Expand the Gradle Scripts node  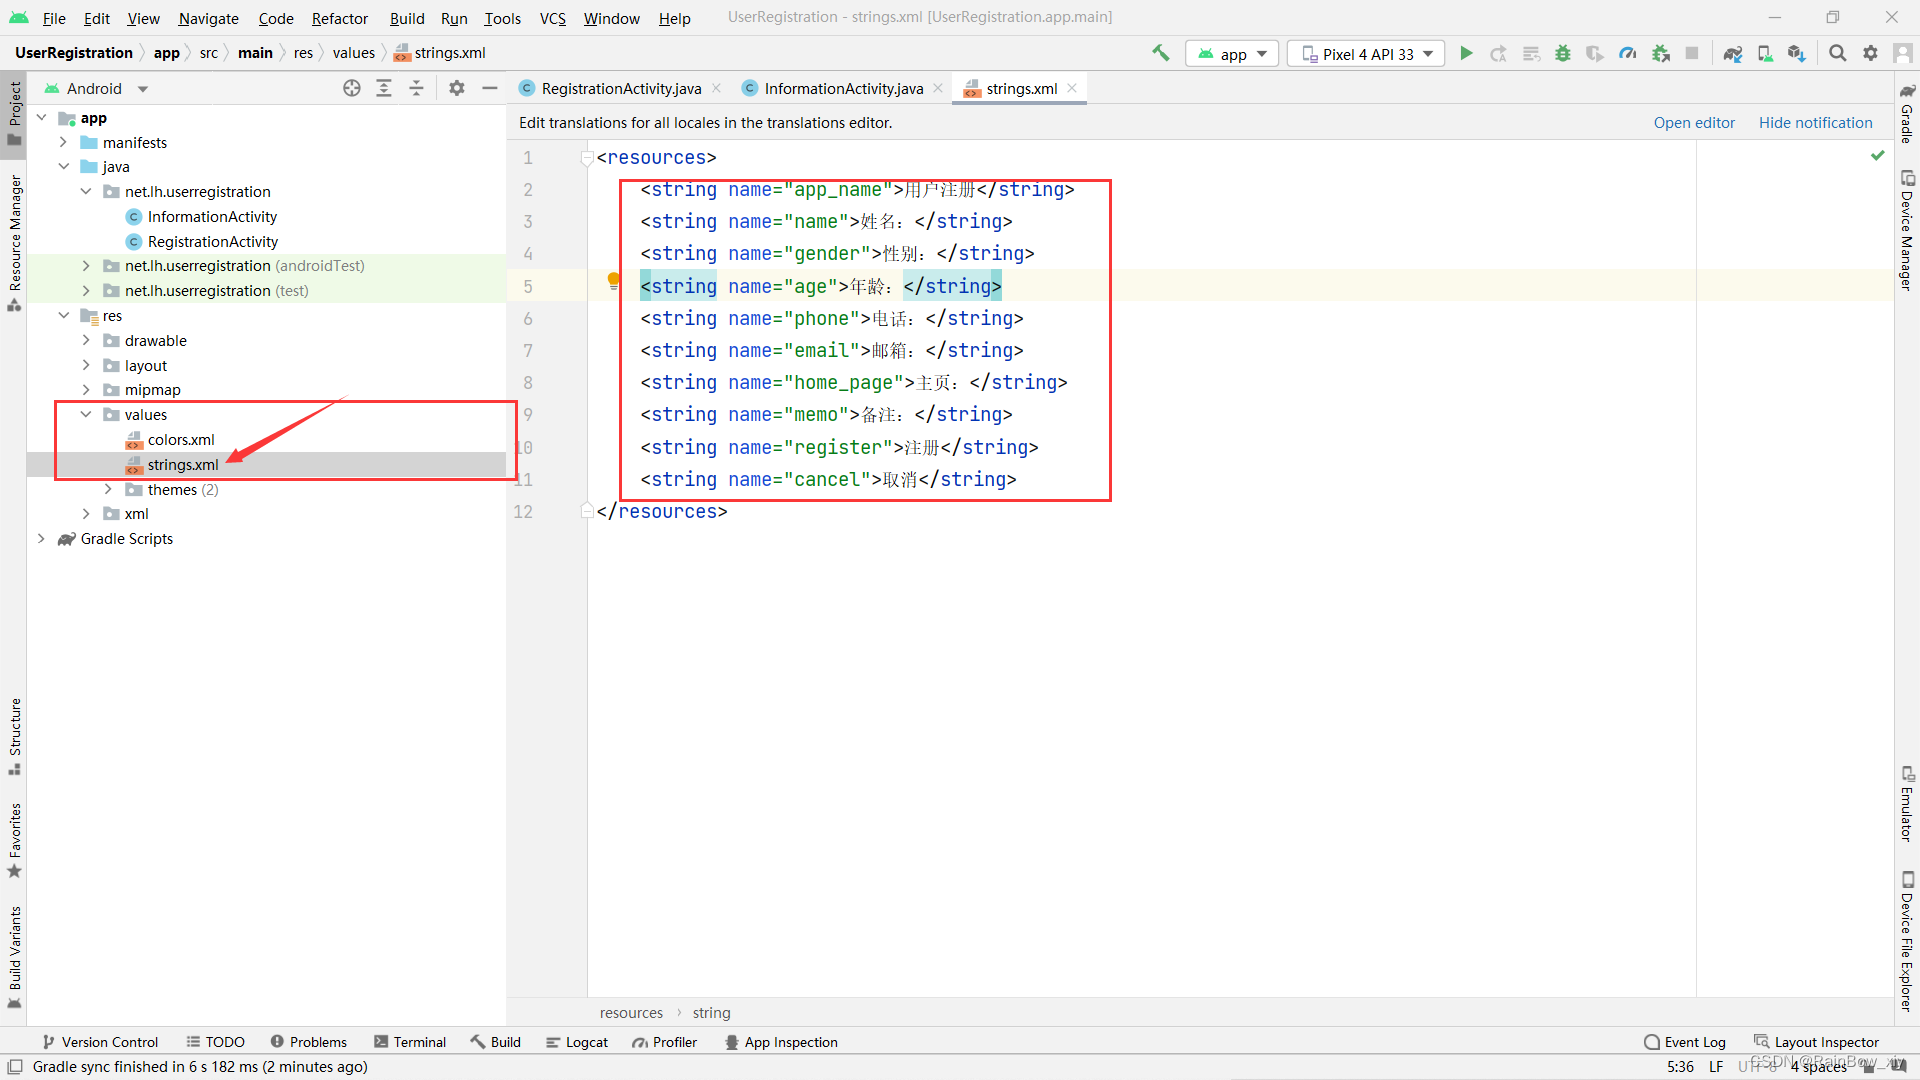coord(41,539)
